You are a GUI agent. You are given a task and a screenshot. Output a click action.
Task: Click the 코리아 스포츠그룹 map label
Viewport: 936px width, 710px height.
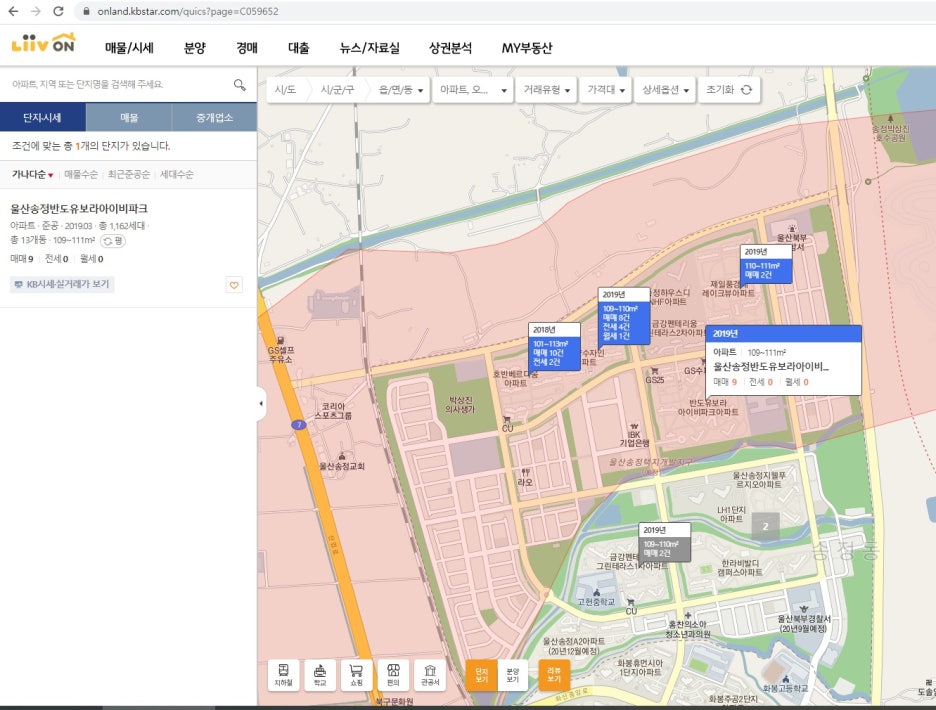tap(333, 411)
